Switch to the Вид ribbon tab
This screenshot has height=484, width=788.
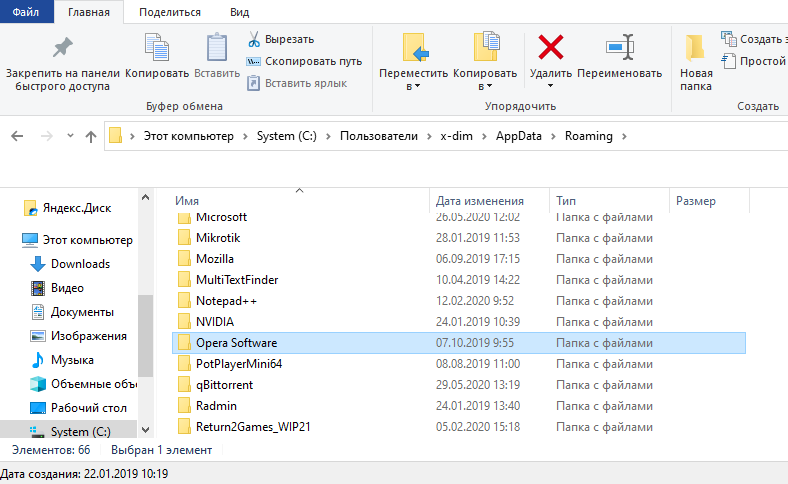tap(240, 12)
